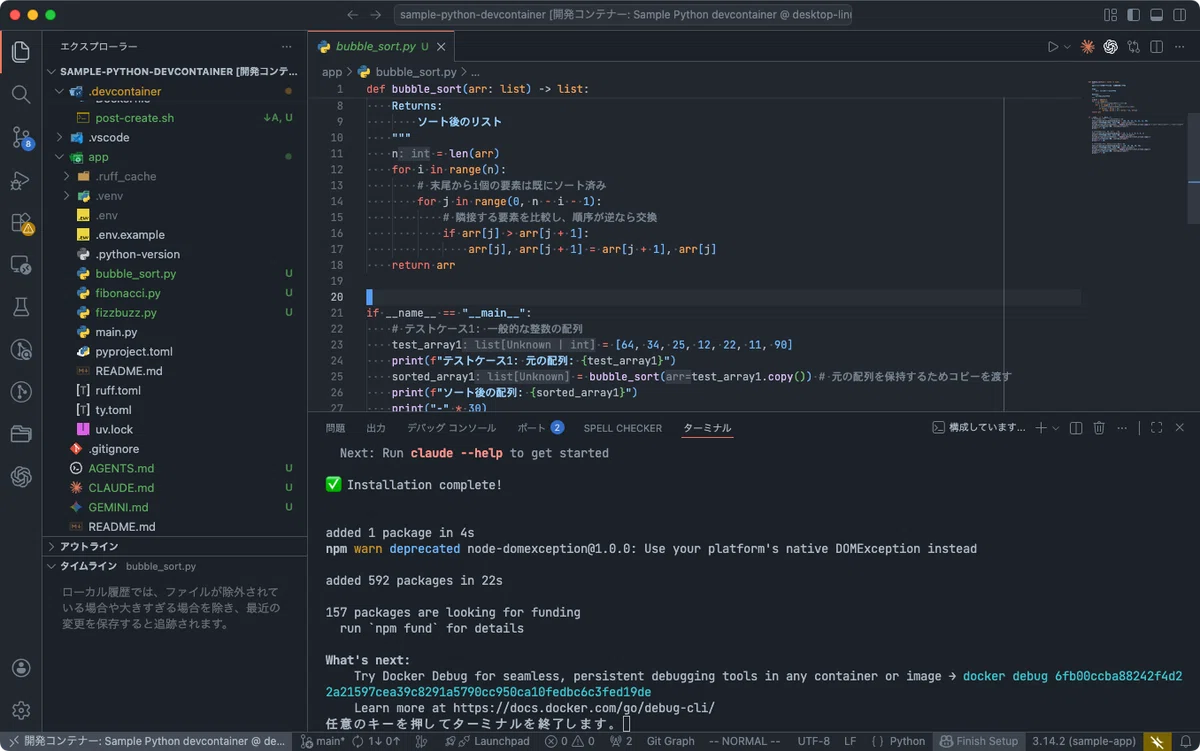1200x751 pixels.
Task: Go forward with title bar arrow
Action: 376,15
